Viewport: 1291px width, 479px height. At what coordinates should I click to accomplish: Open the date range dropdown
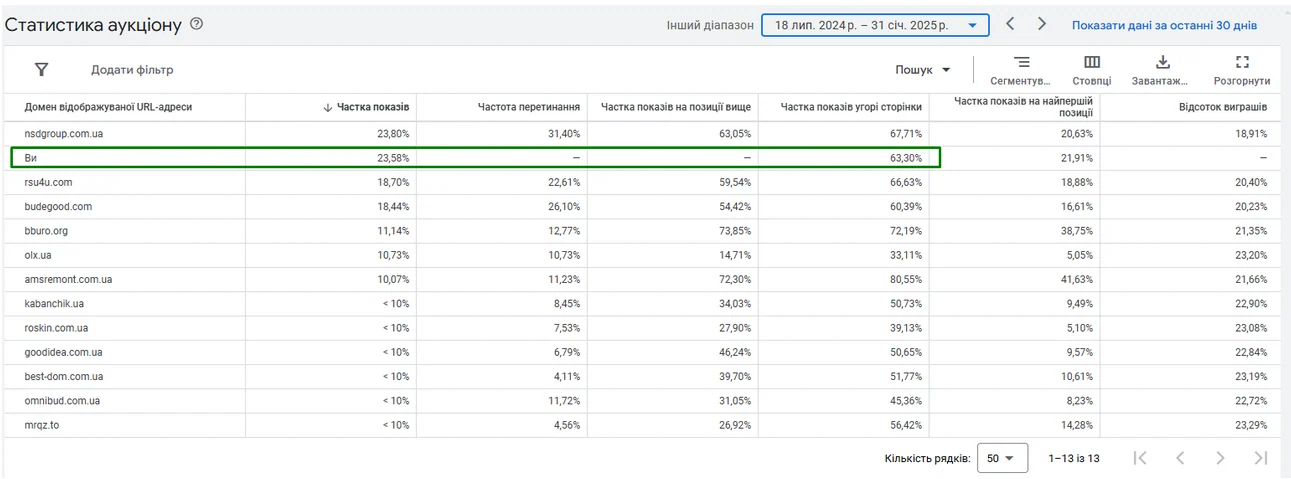click(x=875, y=25)
